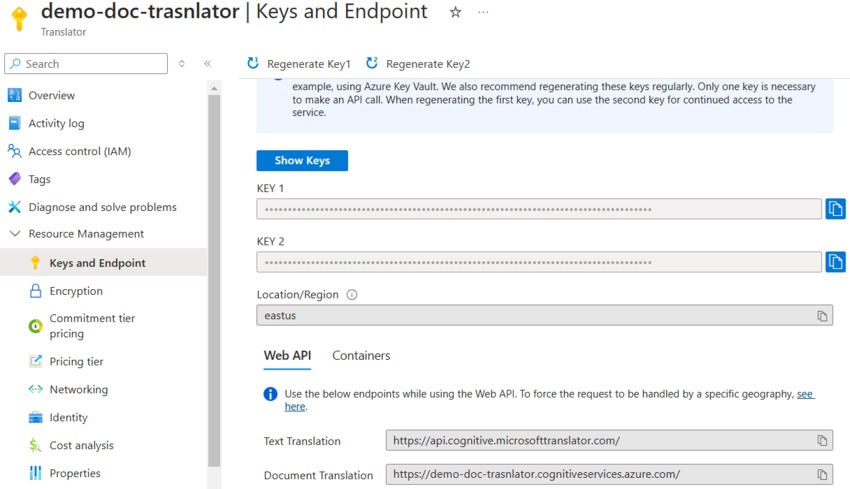Click the Location/Region info icon
Screen dimensions: 850x489
[352, 295]
